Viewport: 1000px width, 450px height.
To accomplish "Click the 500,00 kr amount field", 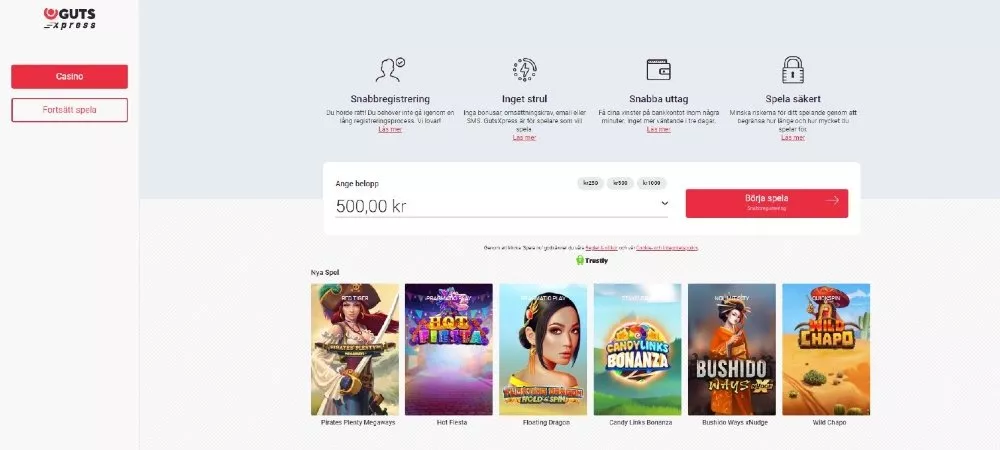I will (x=501, y=207).
